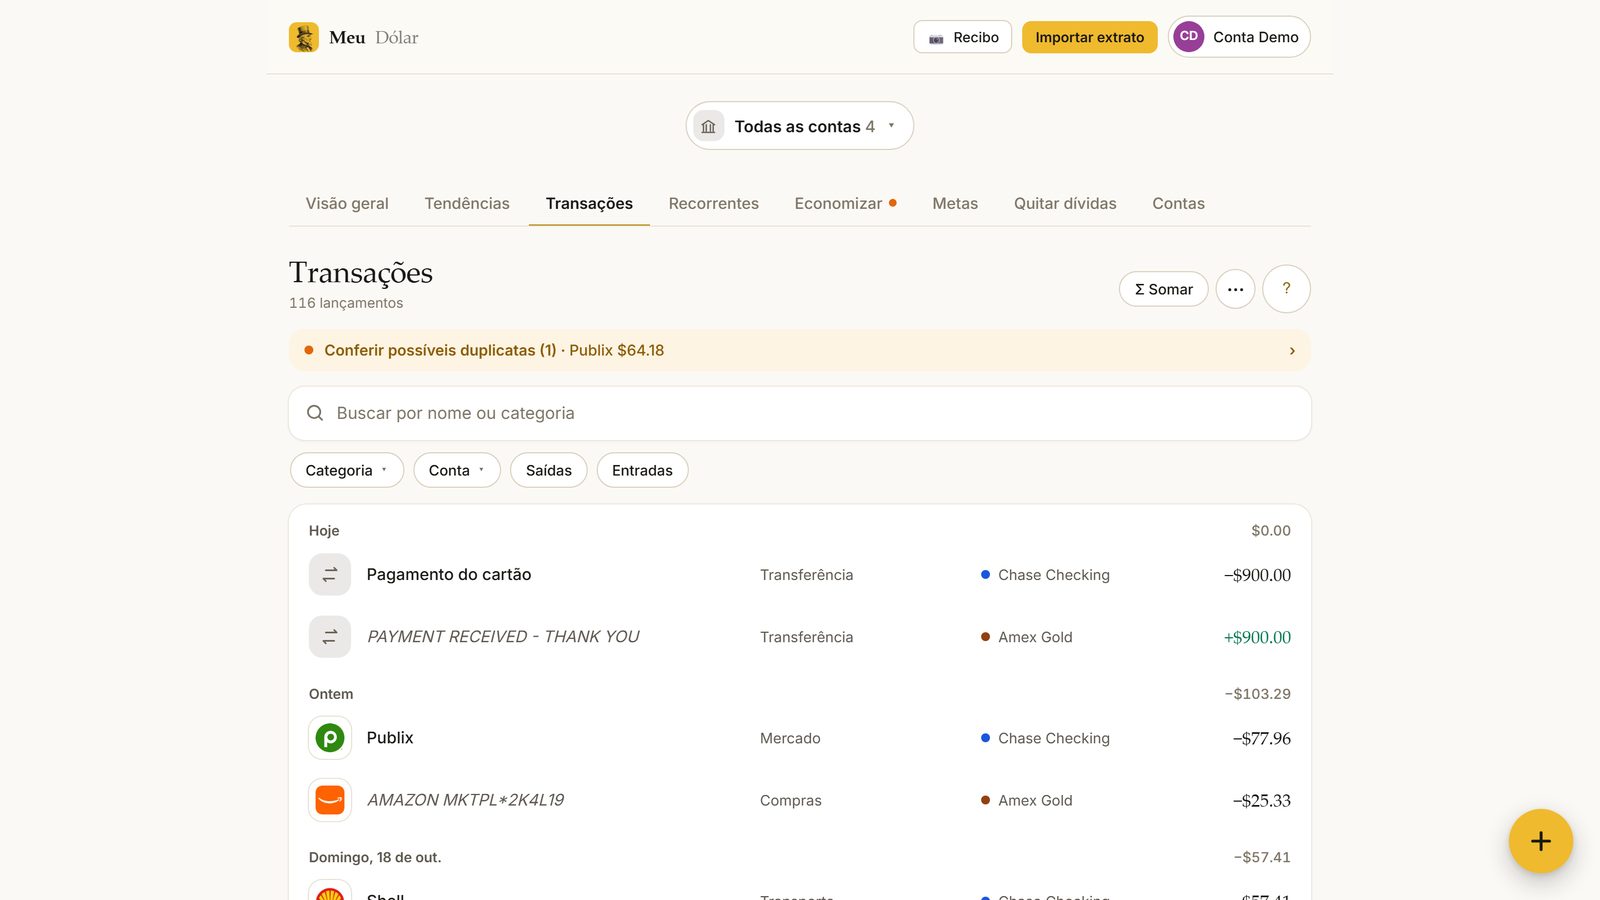Click the Σ Somar button

[1164, 289]
